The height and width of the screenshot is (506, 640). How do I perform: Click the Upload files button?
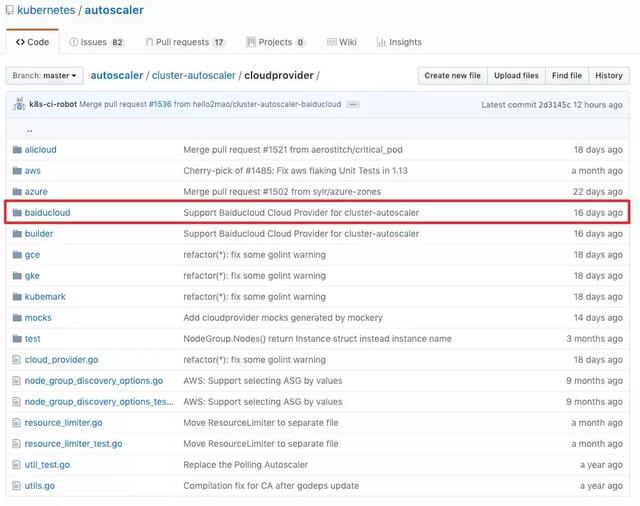pyautogui.click(x=516, y=76)
